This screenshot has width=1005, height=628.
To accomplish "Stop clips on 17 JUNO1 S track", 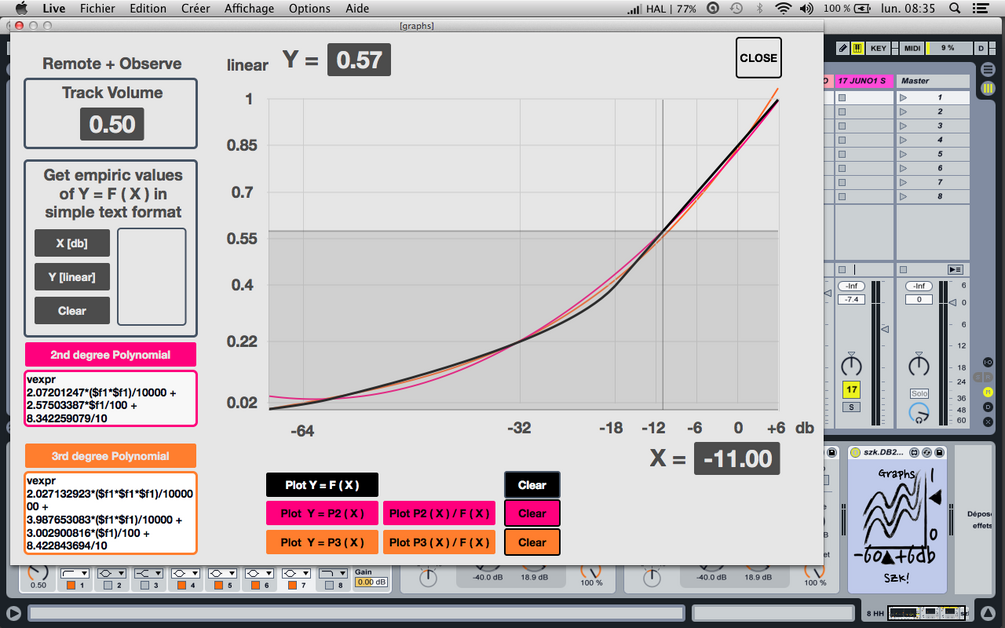I will pyautogui.click(x=842, y=270).
